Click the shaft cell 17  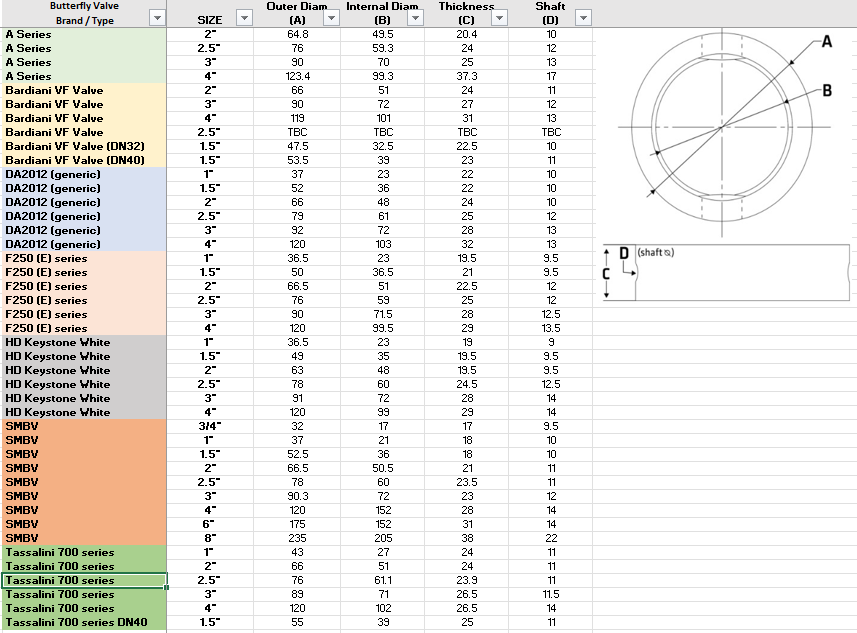point(551,76)
